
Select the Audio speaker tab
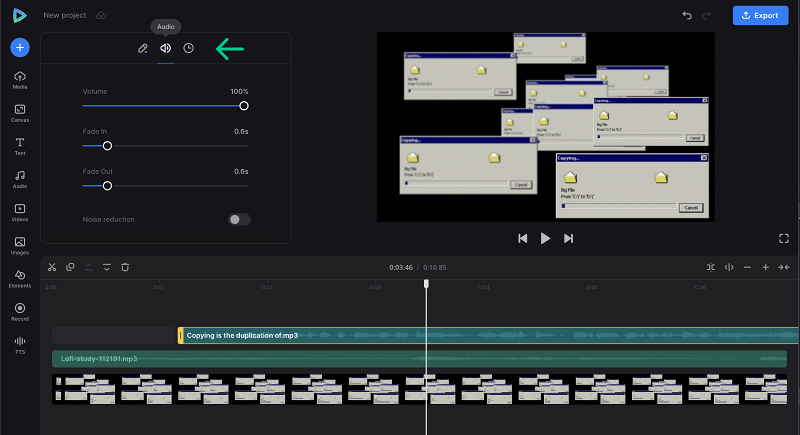166,48
